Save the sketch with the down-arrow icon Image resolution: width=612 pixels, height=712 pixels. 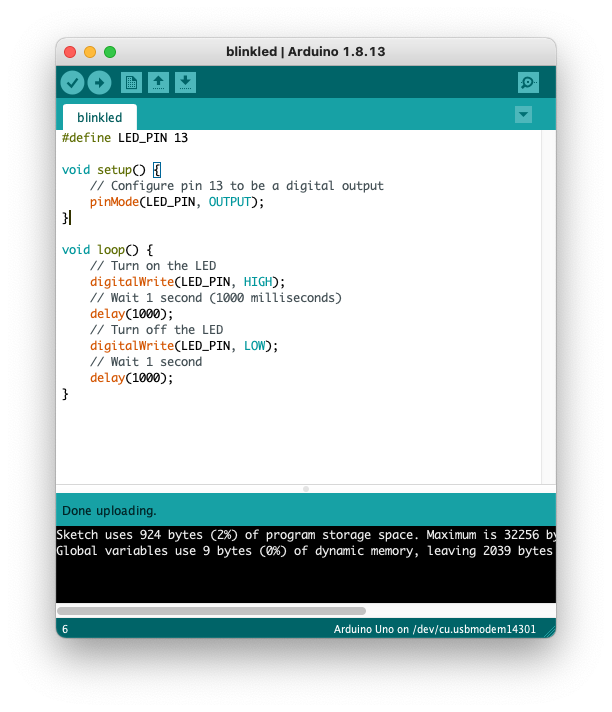point(185,83)
